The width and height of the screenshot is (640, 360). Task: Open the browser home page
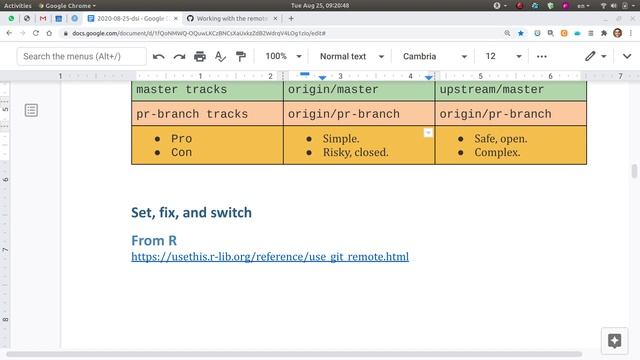[49, 33]
